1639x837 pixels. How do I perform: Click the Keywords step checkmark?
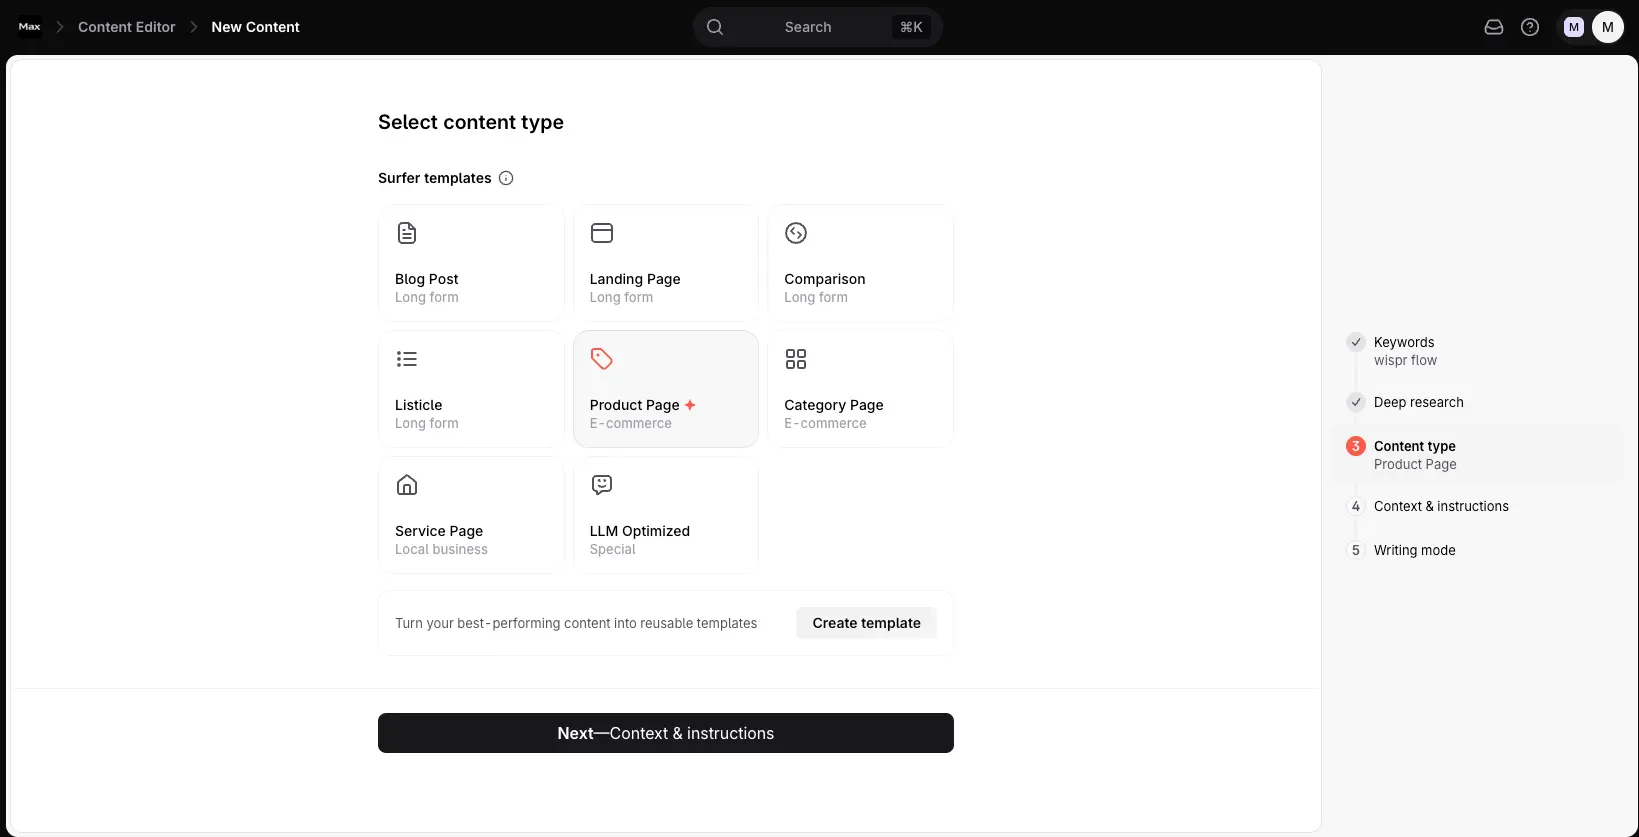point(1356,342)
